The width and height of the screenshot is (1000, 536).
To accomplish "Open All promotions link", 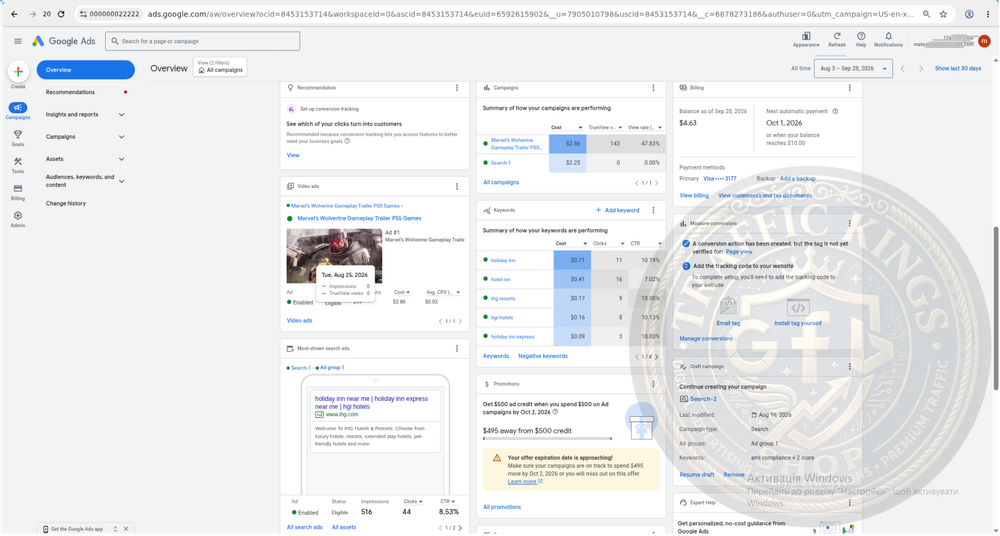I will (x=502, y=507).
